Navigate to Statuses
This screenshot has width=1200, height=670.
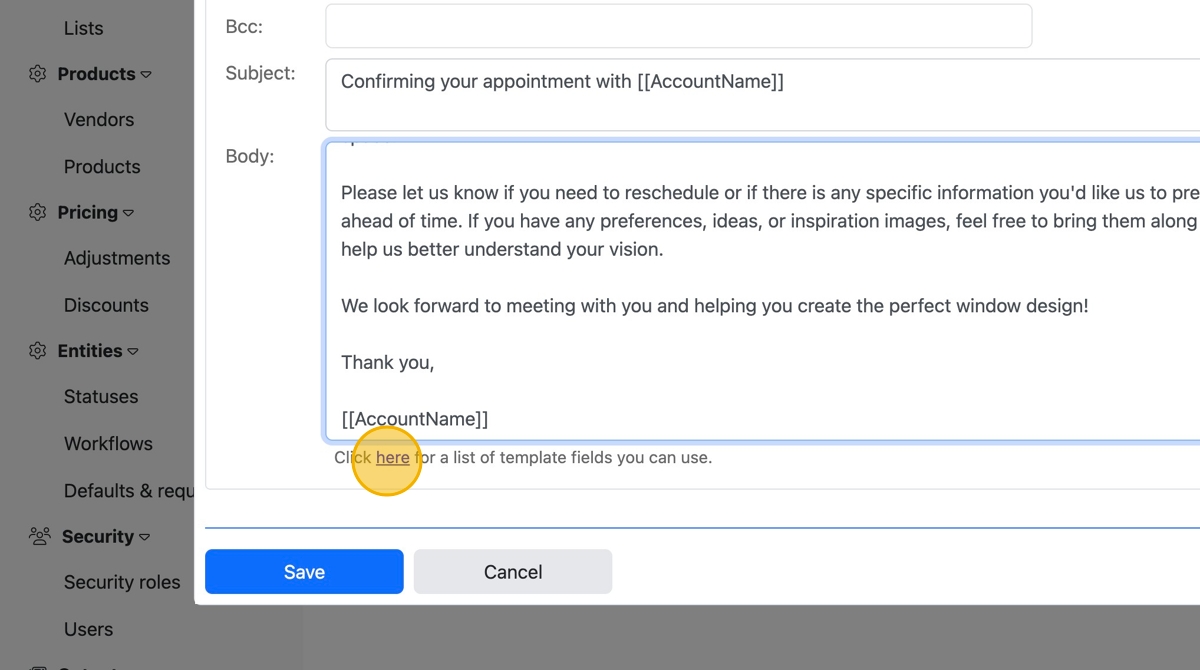[101, 397]
